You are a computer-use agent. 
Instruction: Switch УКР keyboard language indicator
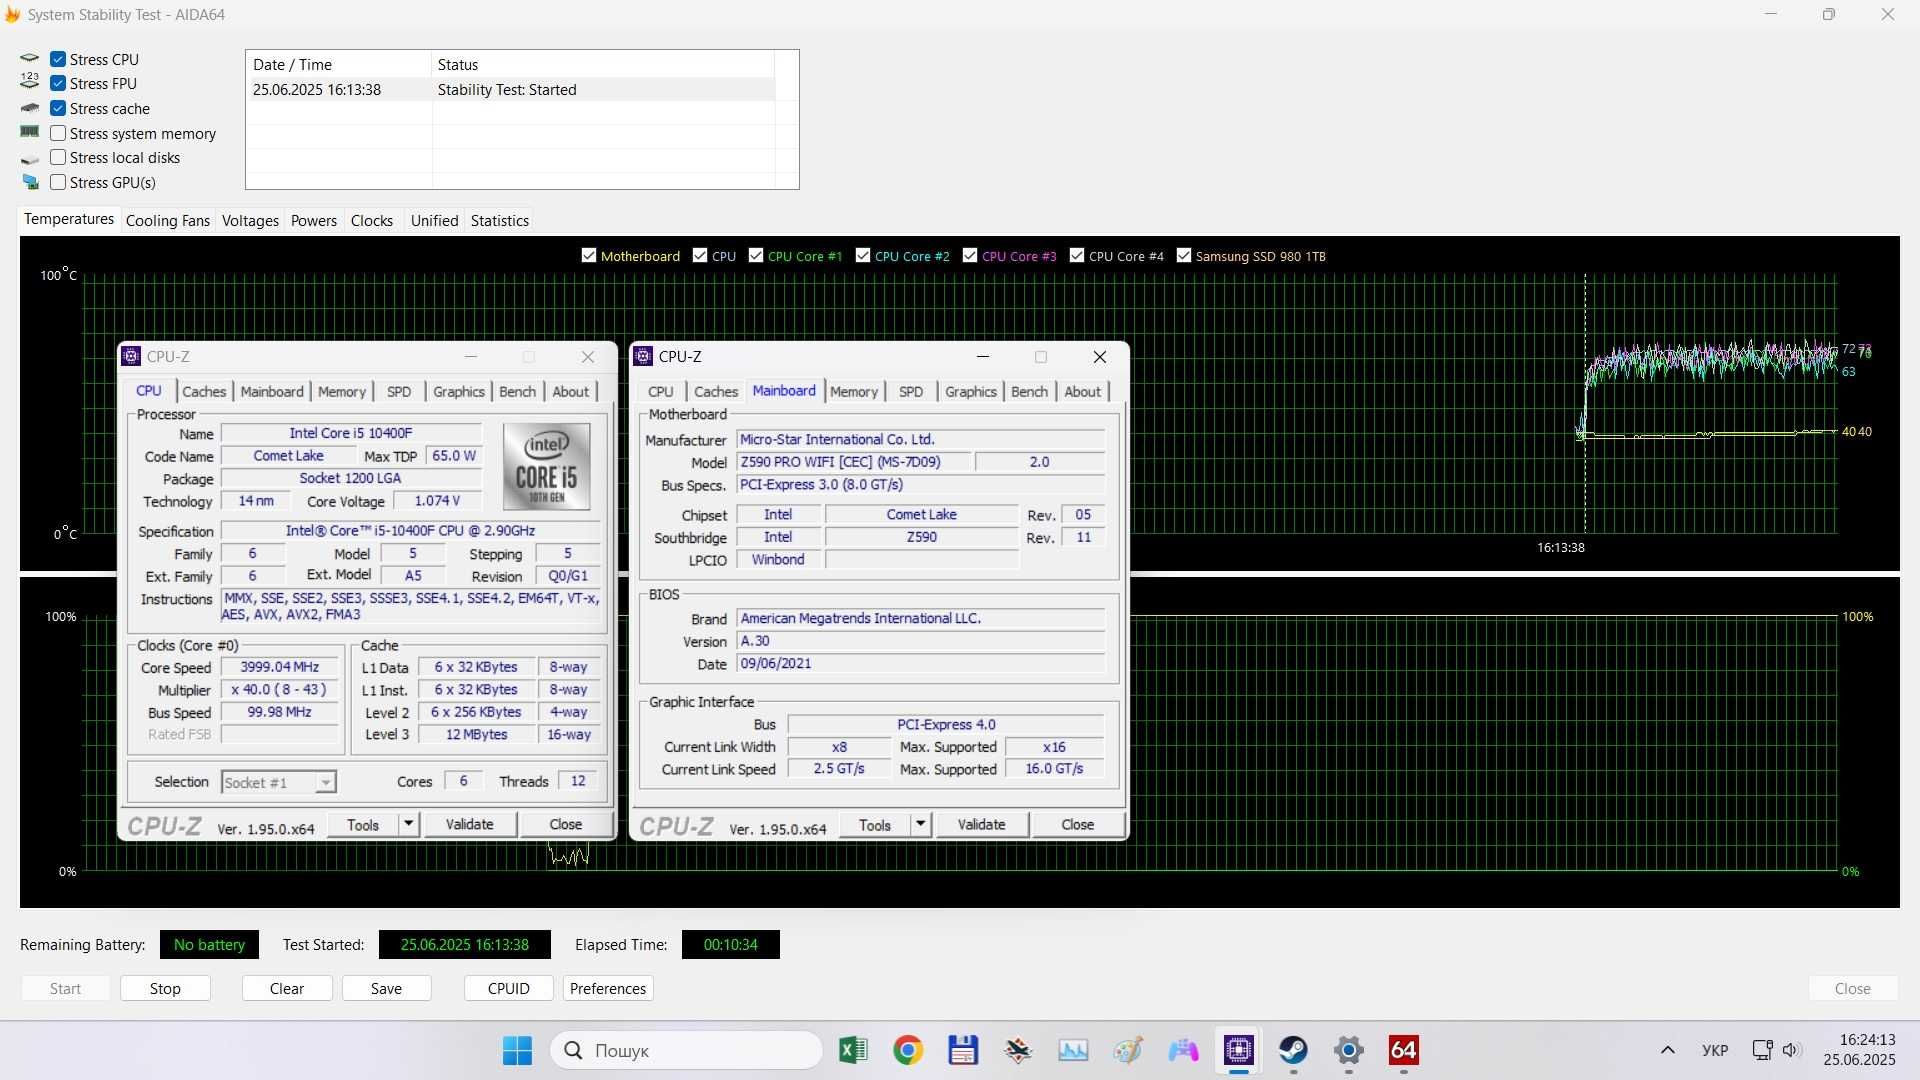coord(1715,1050)
